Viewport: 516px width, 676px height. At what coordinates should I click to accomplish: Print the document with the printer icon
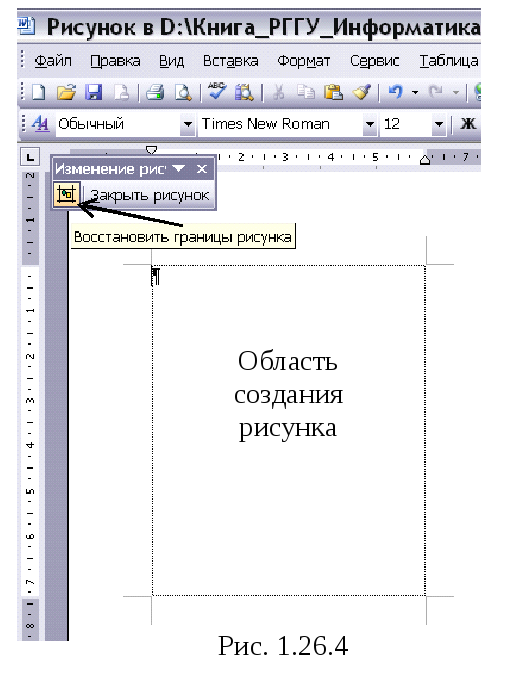(155, 93)
